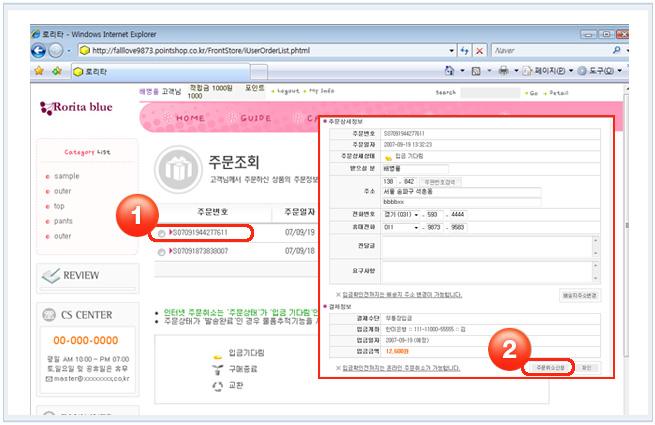Click the Favorites star icon
Viewport: 655px width, 425px height.
coord(40,72)
